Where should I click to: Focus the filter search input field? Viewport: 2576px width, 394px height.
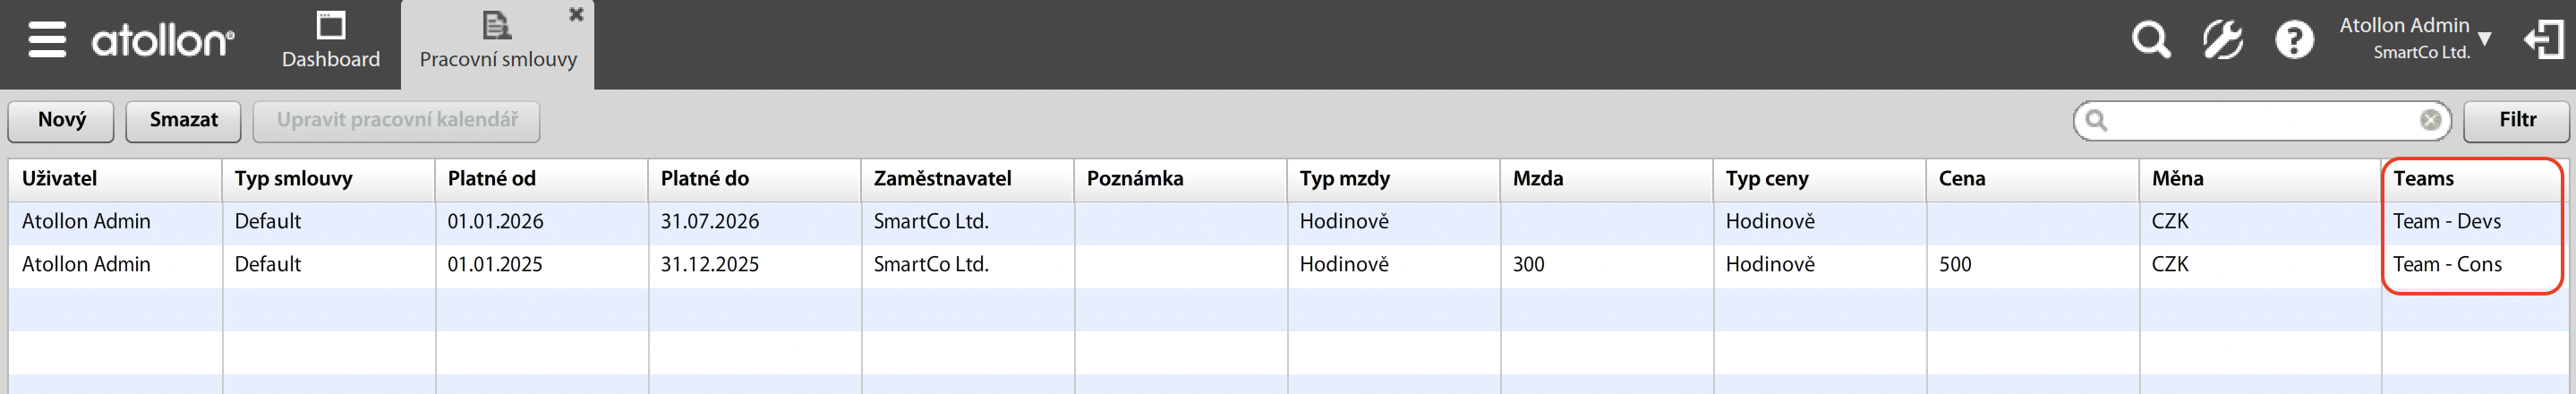pos(2260,121)
